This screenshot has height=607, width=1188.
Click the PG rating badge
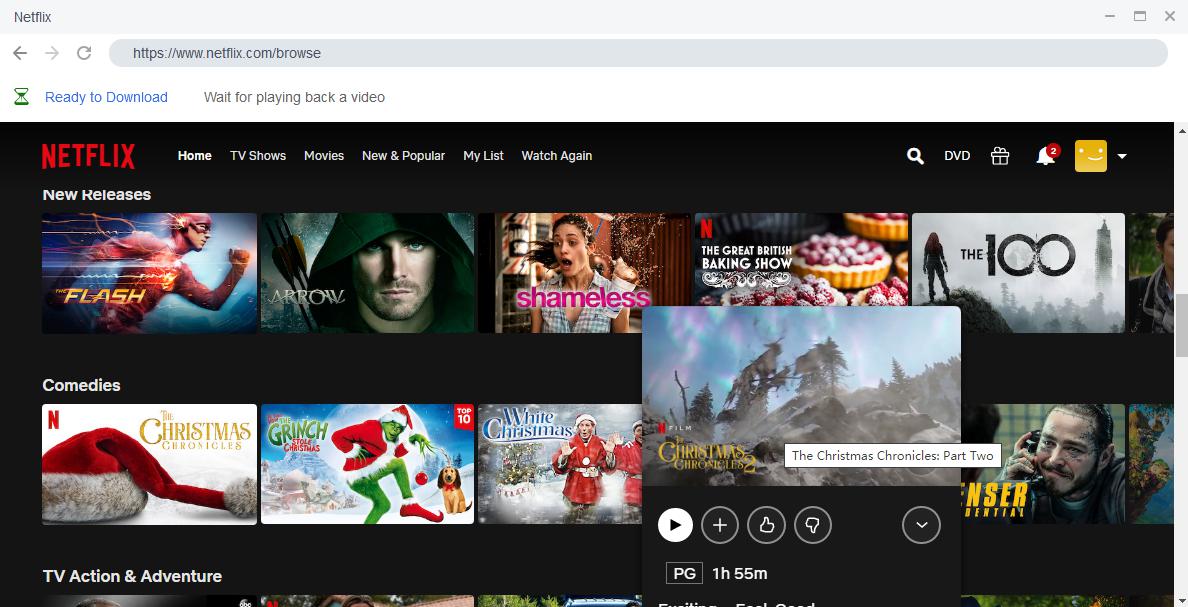(684, 574)
